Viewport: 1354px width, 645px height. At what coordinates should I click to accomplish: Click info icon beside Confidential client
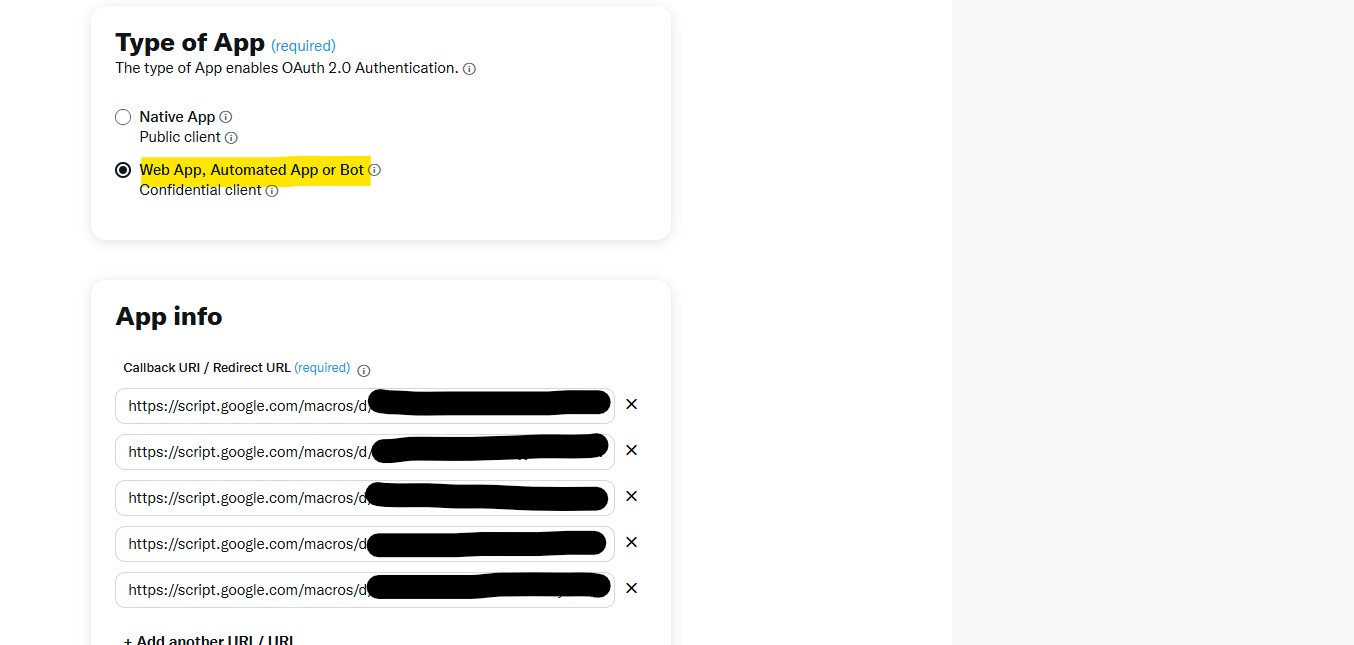[x=272, y=191]
